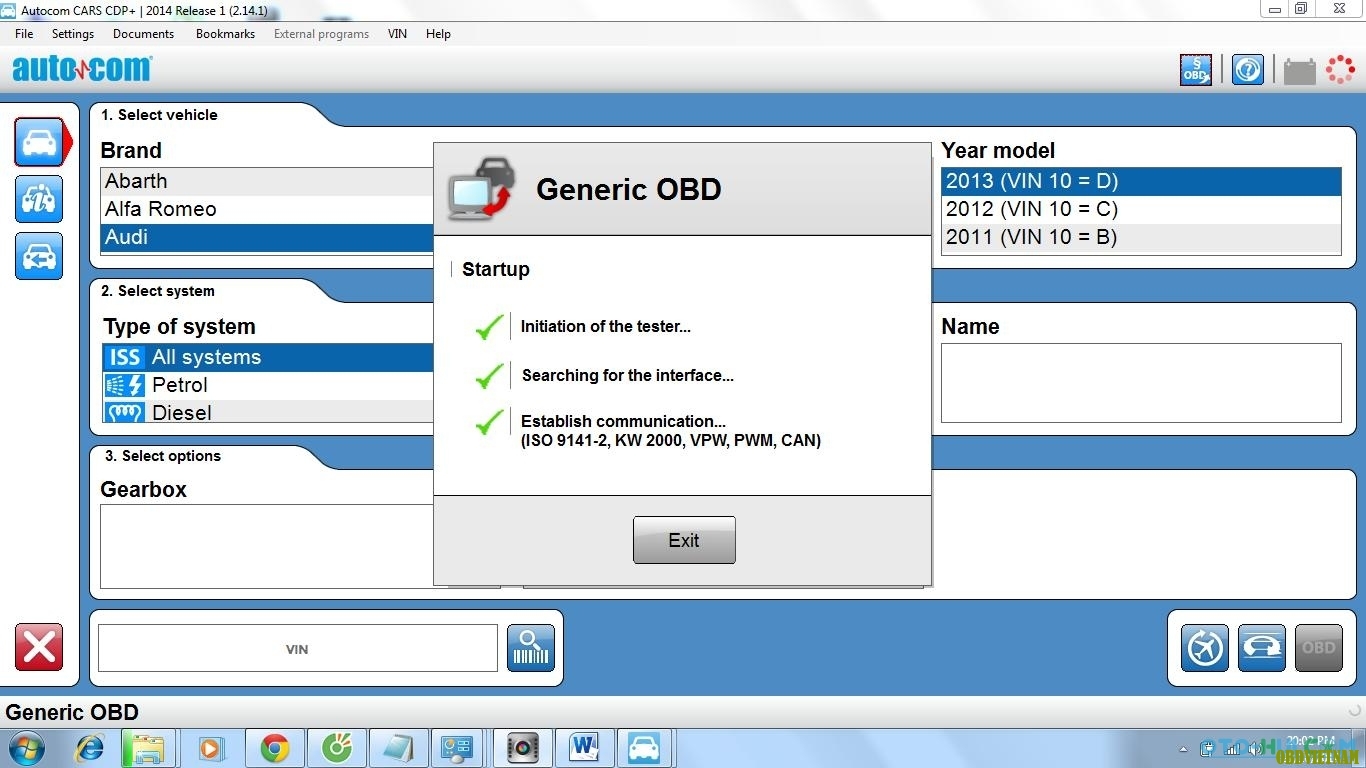Click the greyed OBD button at bottom right
The width and height of the screenshot is (1366, 768).
[x=1319, y=647]
